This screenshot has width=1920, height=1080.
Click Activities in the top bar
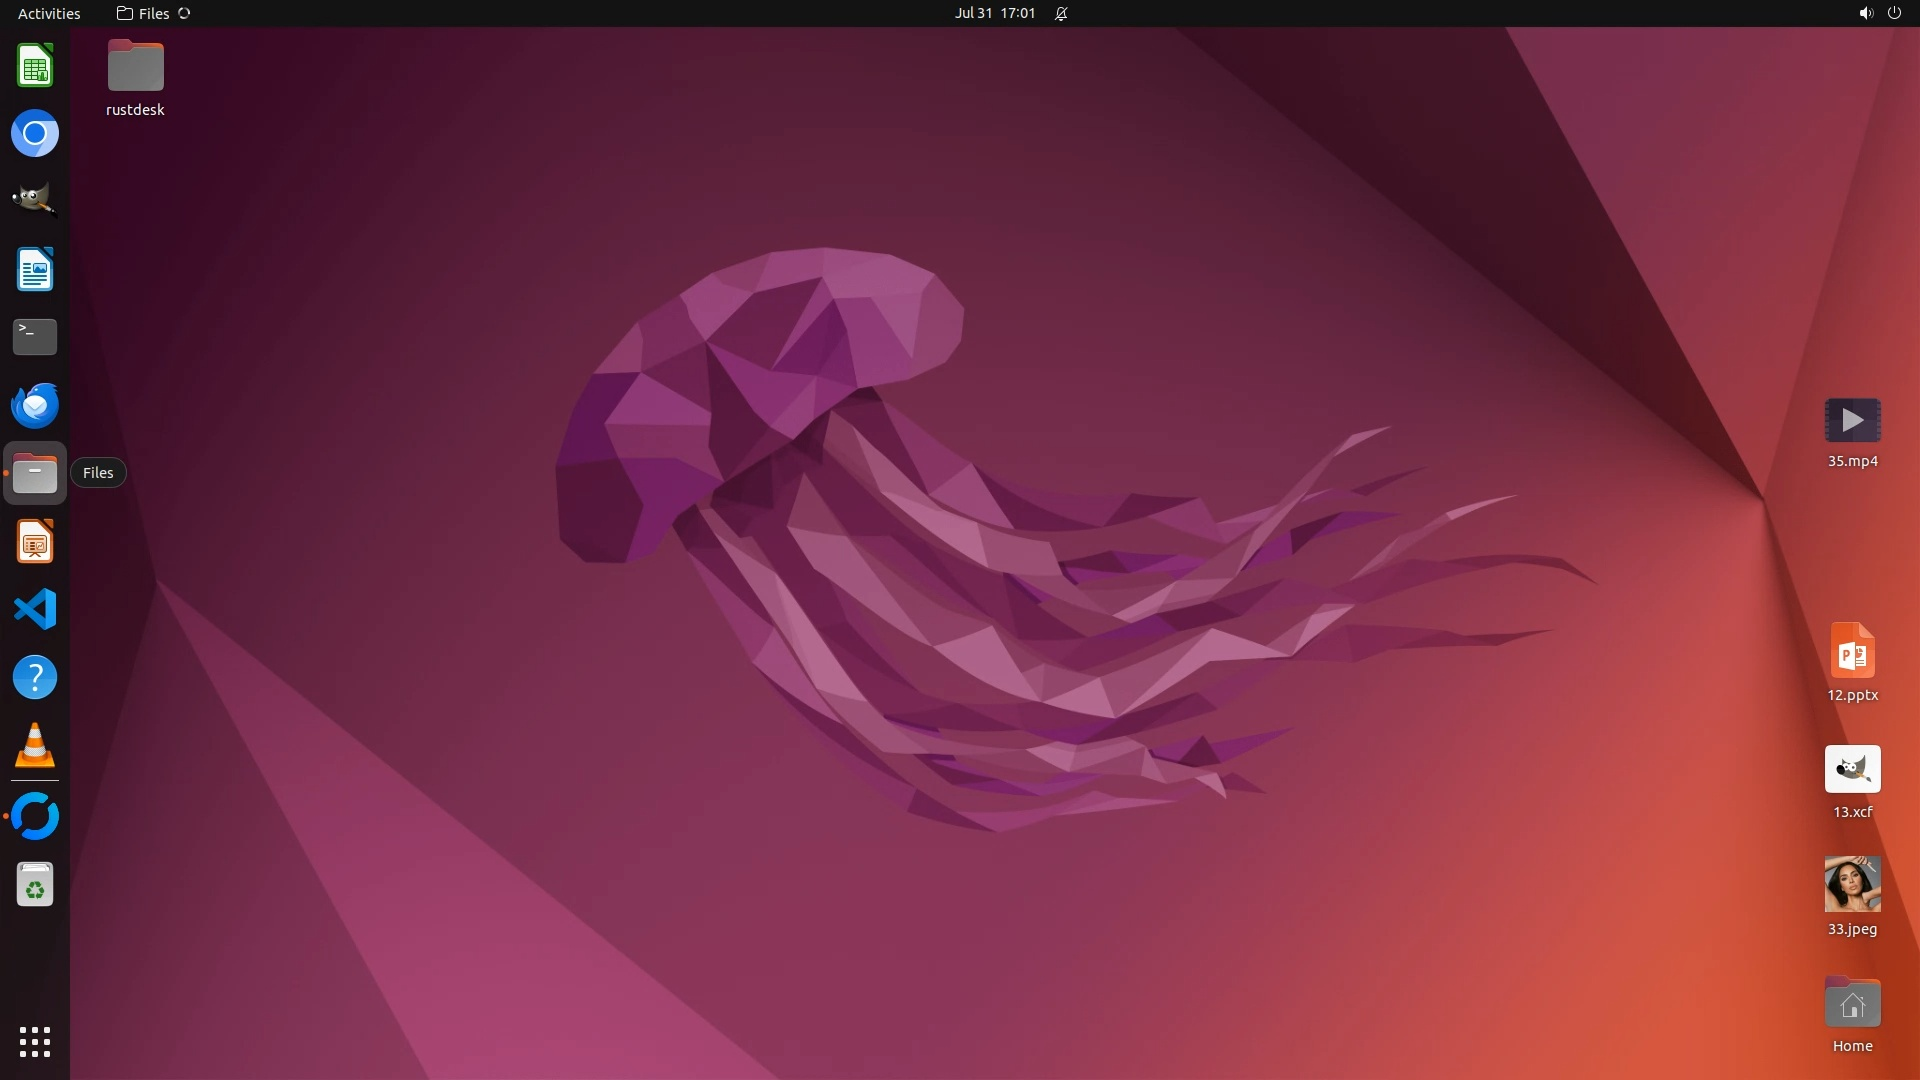click(49, 13)
